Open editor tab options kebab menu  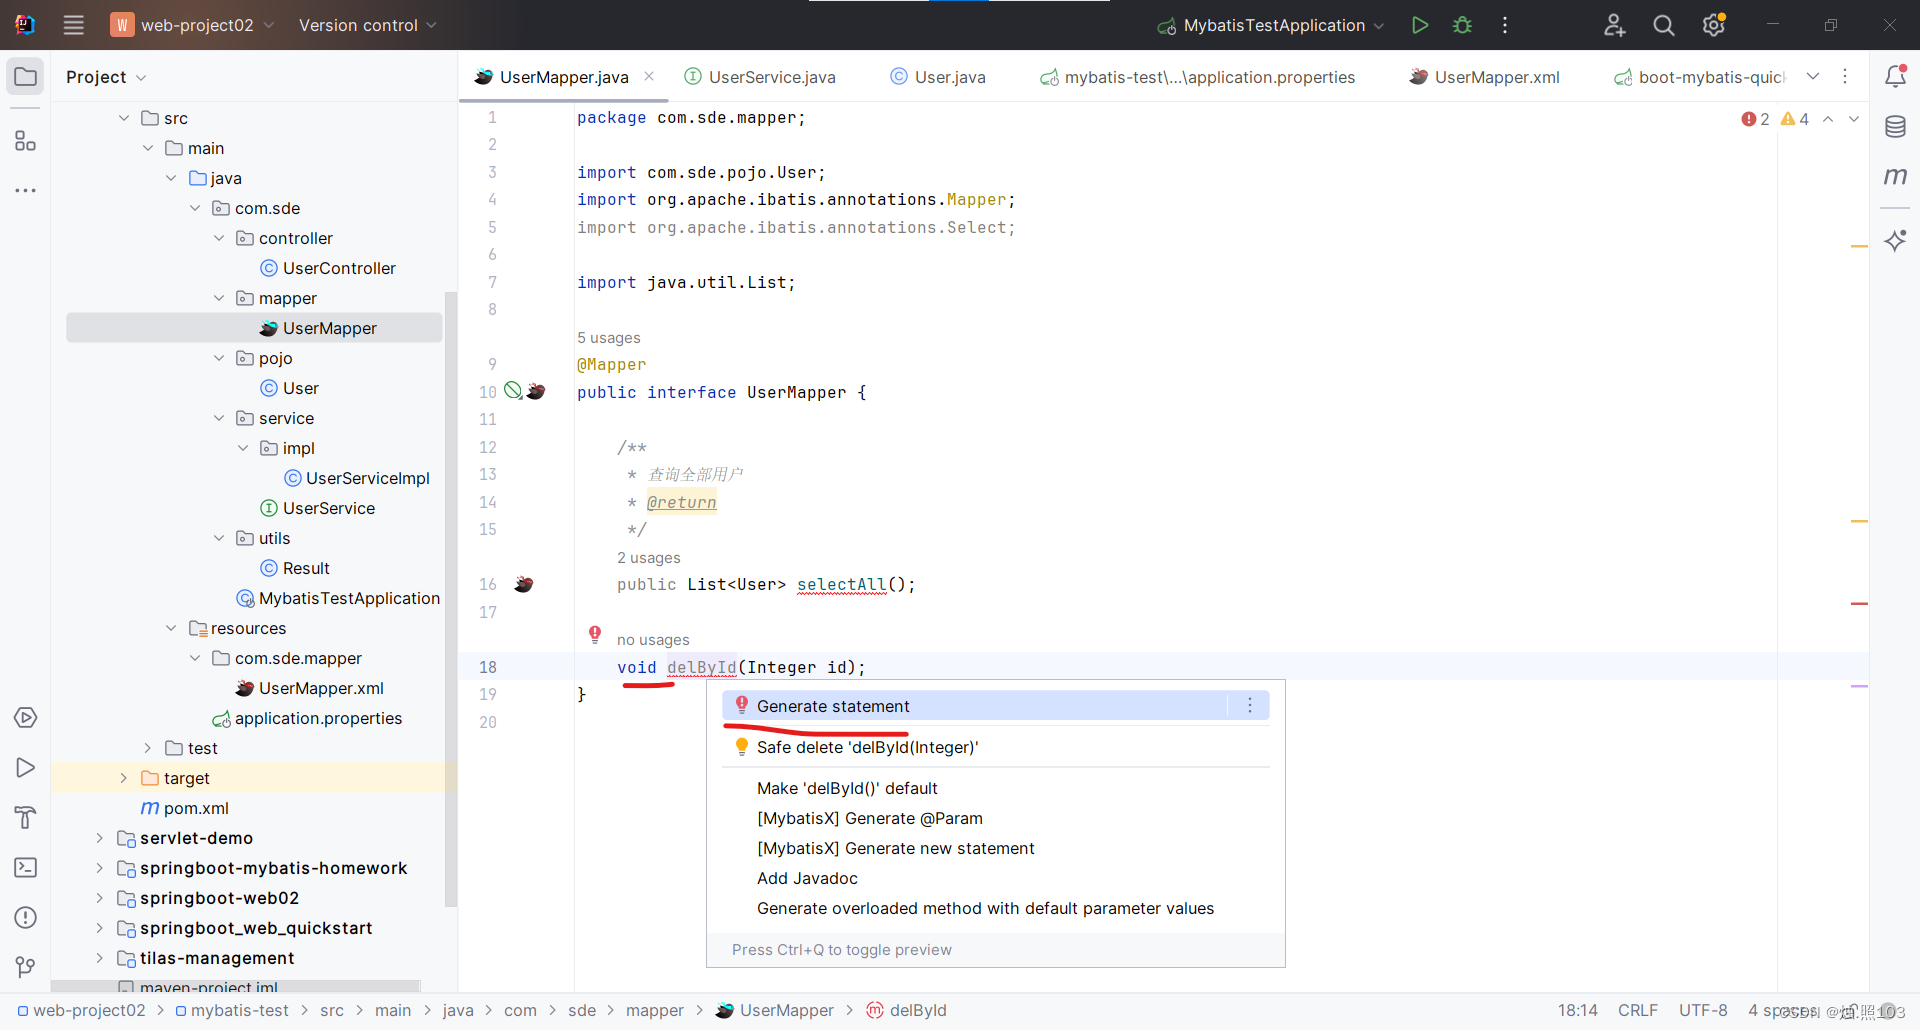pos(1845,77)
